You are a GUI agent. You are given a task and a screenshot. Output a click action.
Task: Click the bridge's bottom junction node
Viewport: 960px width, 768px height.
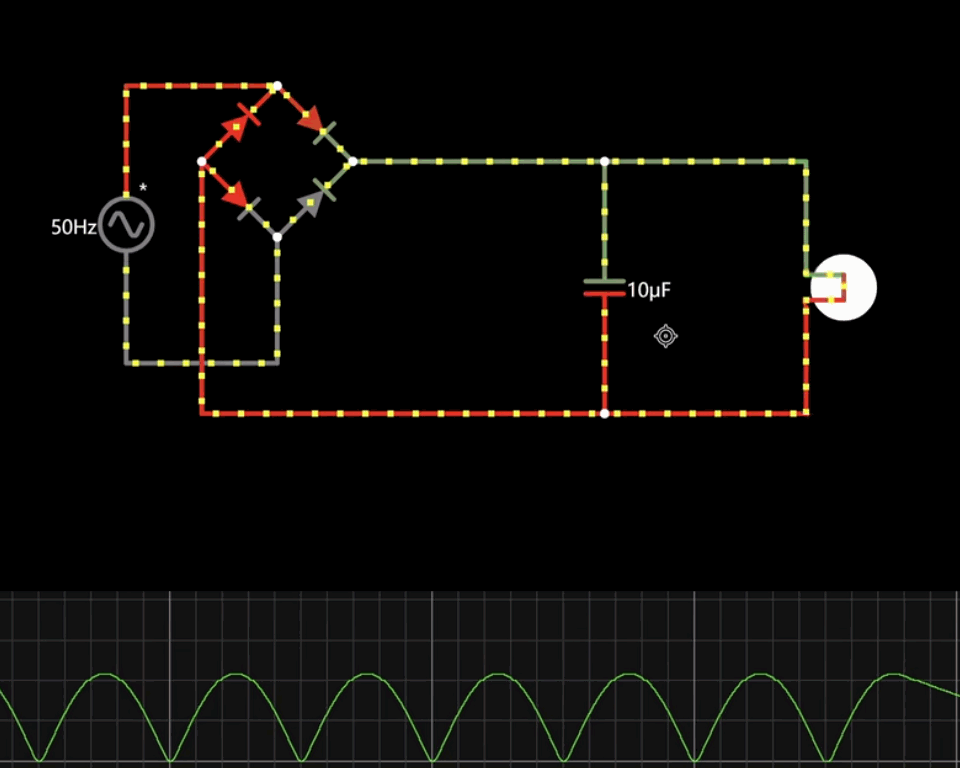pos(277,237)
